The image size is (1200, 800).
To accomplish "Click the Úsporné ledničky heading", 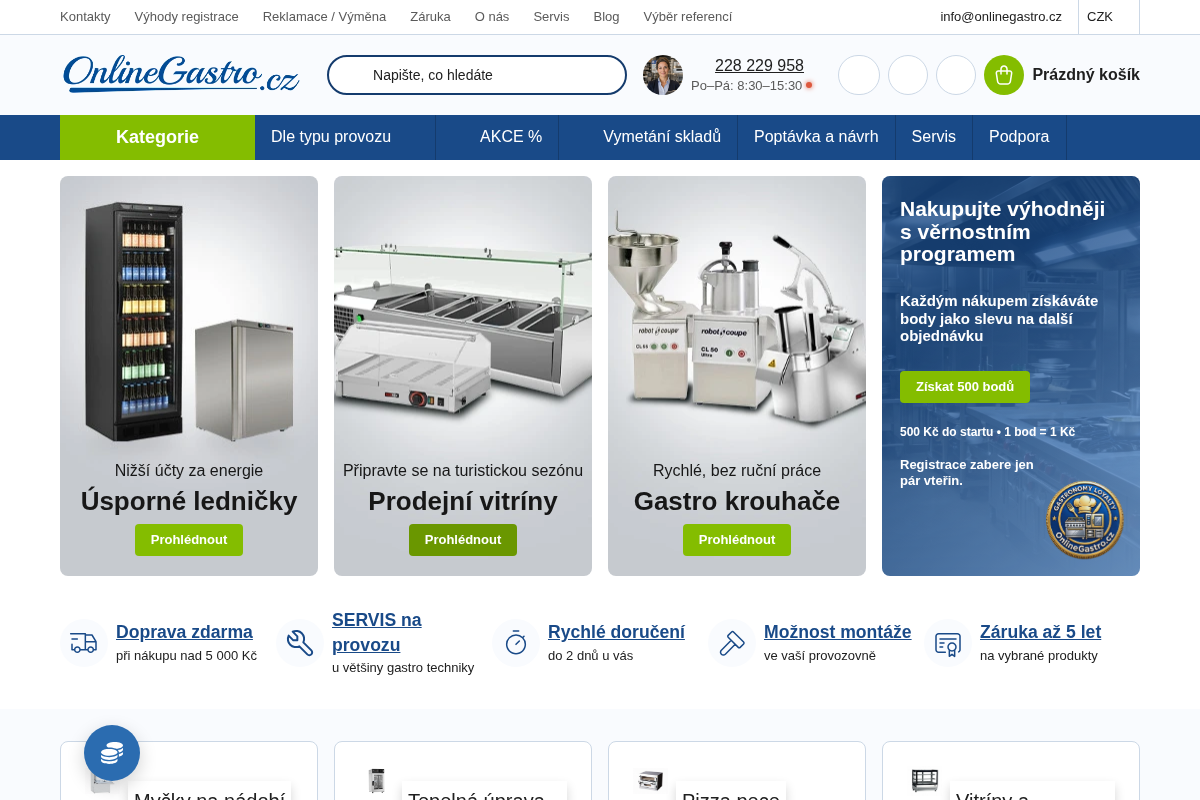I will coord(189,501).
